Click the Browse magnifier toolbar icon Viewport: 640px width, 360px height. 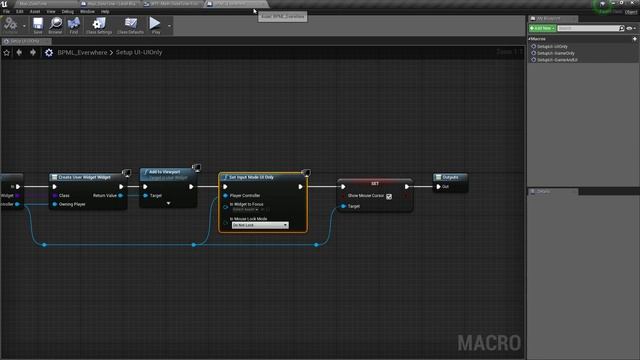point(55,25)
